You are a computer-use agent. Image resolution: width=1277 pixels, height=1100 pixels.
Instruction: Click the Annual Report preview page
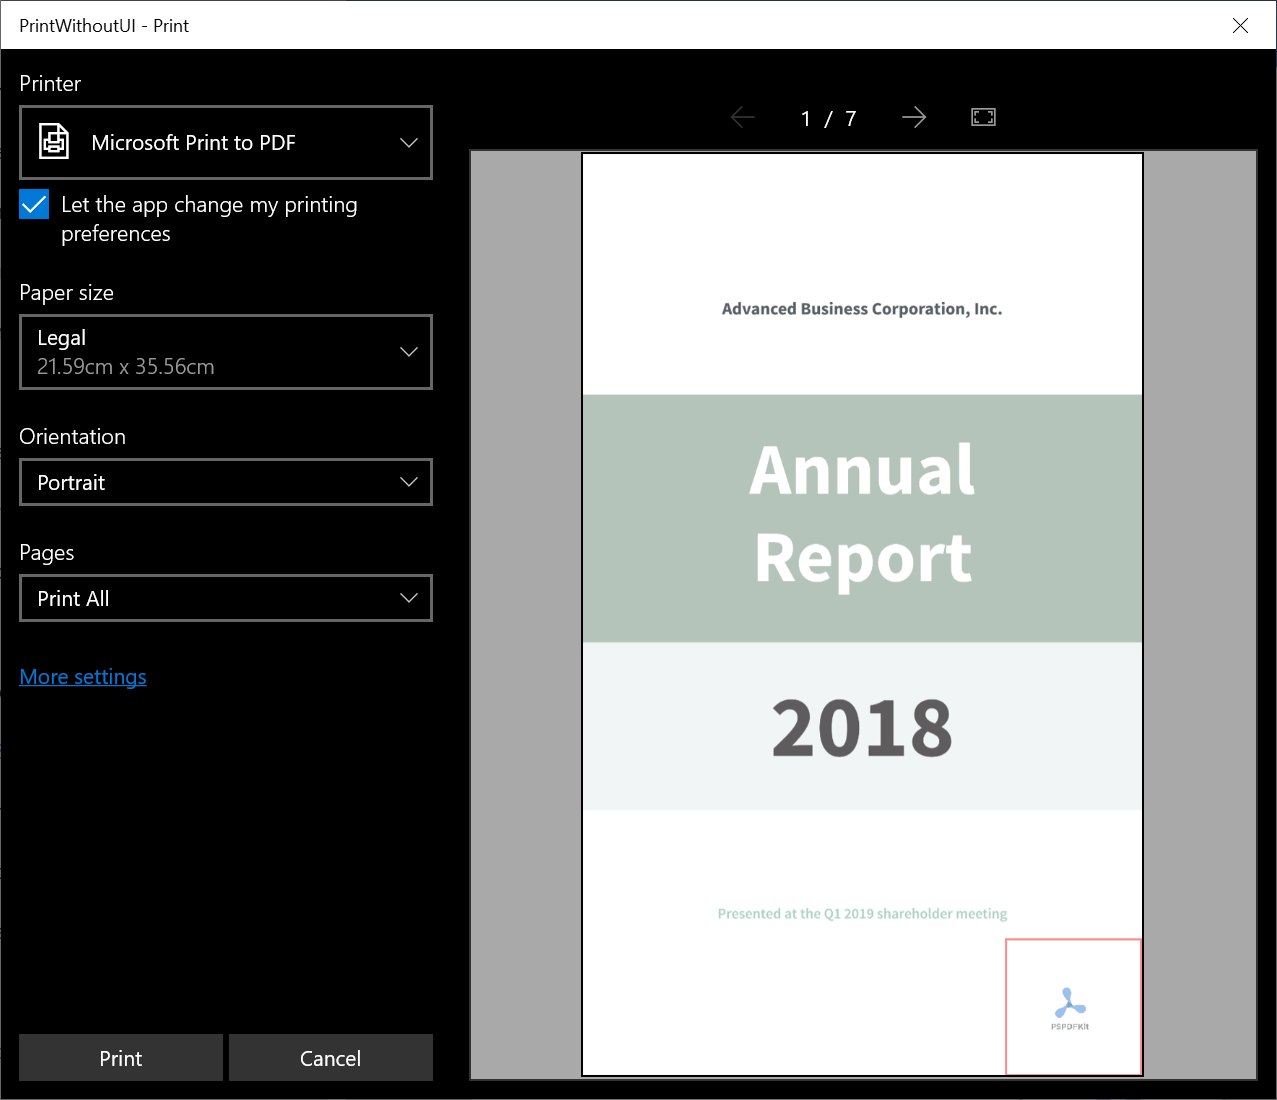tap(862, 518)
